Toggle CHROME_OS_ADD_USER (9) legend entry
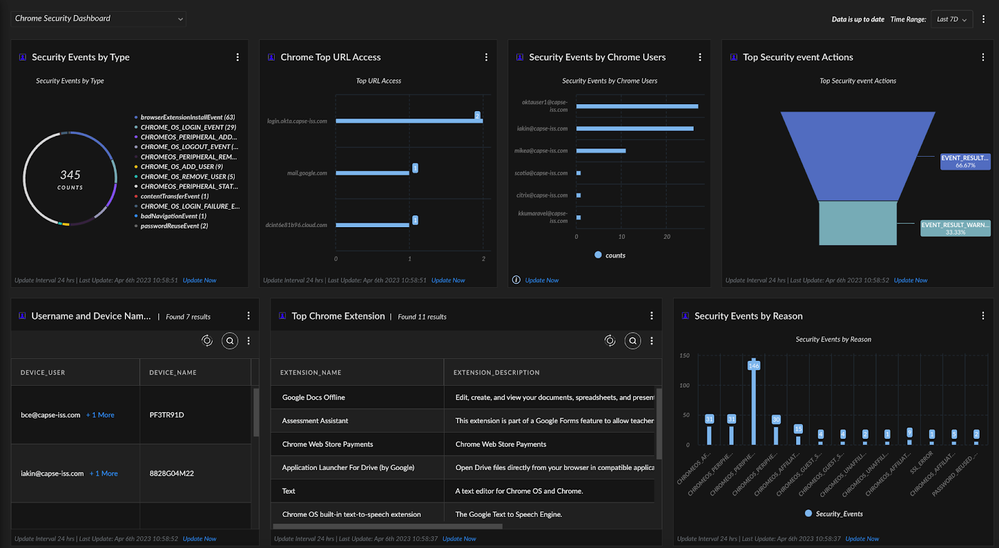The height and width of the screenshot is (548, 999). tap(179, 167)
